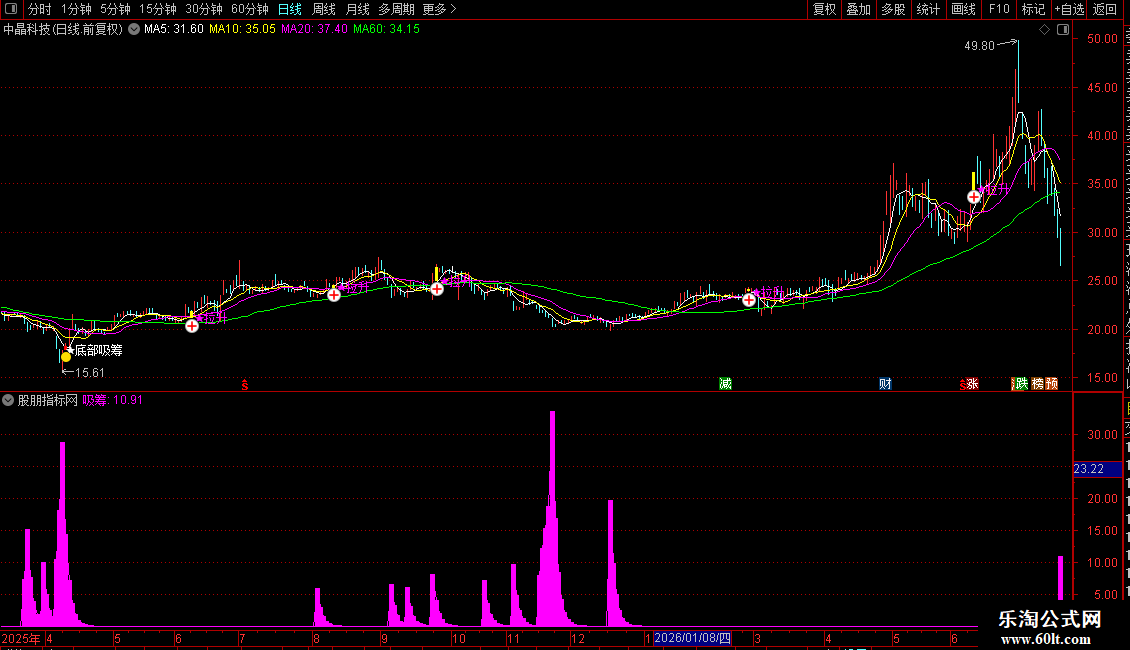Viewport: 1130px width, 650px height.
Task: Click the diamond icon atop main chart
Action: [x=1044, y=30]
